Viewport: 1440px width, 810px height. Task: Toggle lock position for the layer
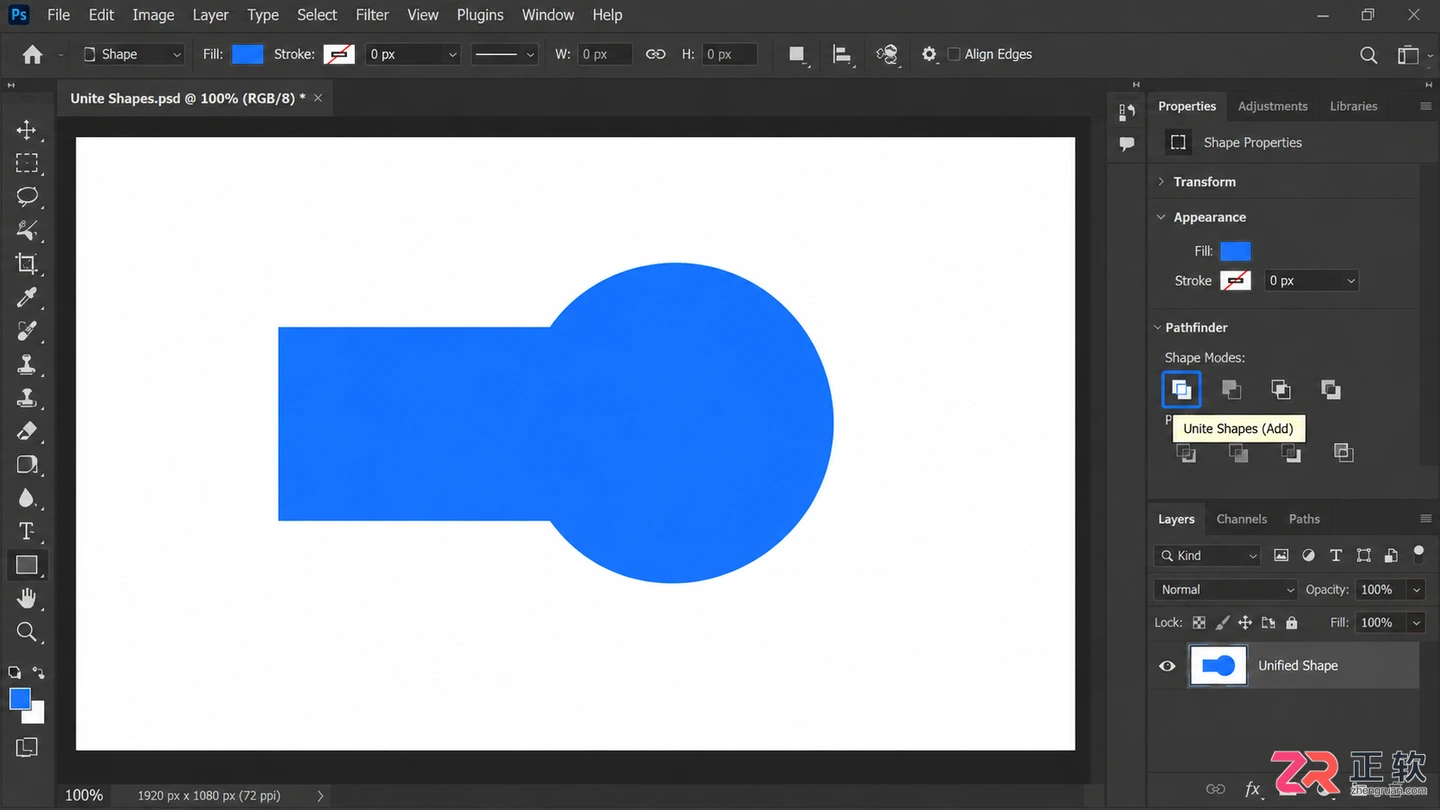pos(1245,623)
